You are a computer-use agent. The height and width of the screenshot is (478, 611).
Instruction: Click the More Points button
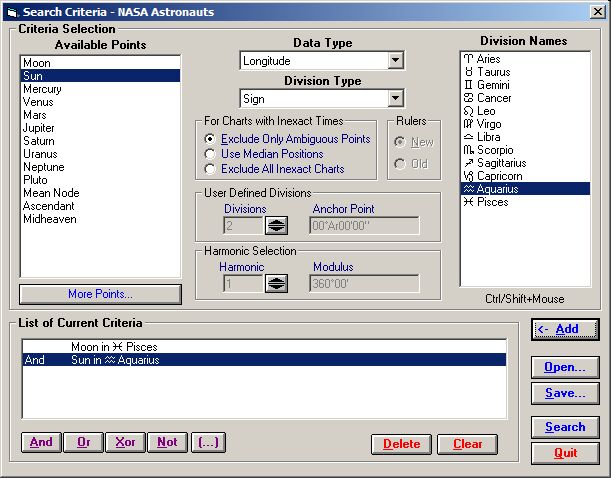coord(100,294)
